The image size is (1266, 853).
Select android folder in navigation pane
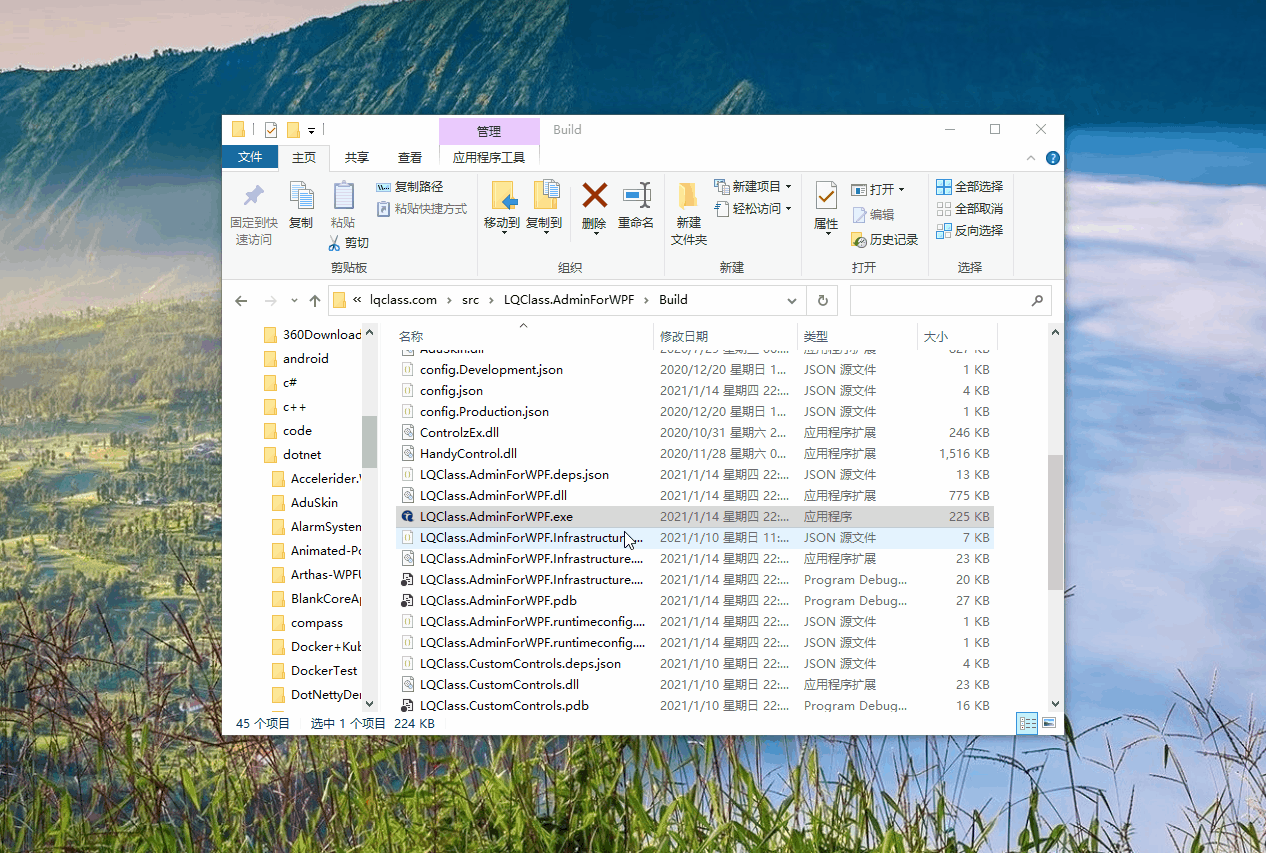[295, 359]
